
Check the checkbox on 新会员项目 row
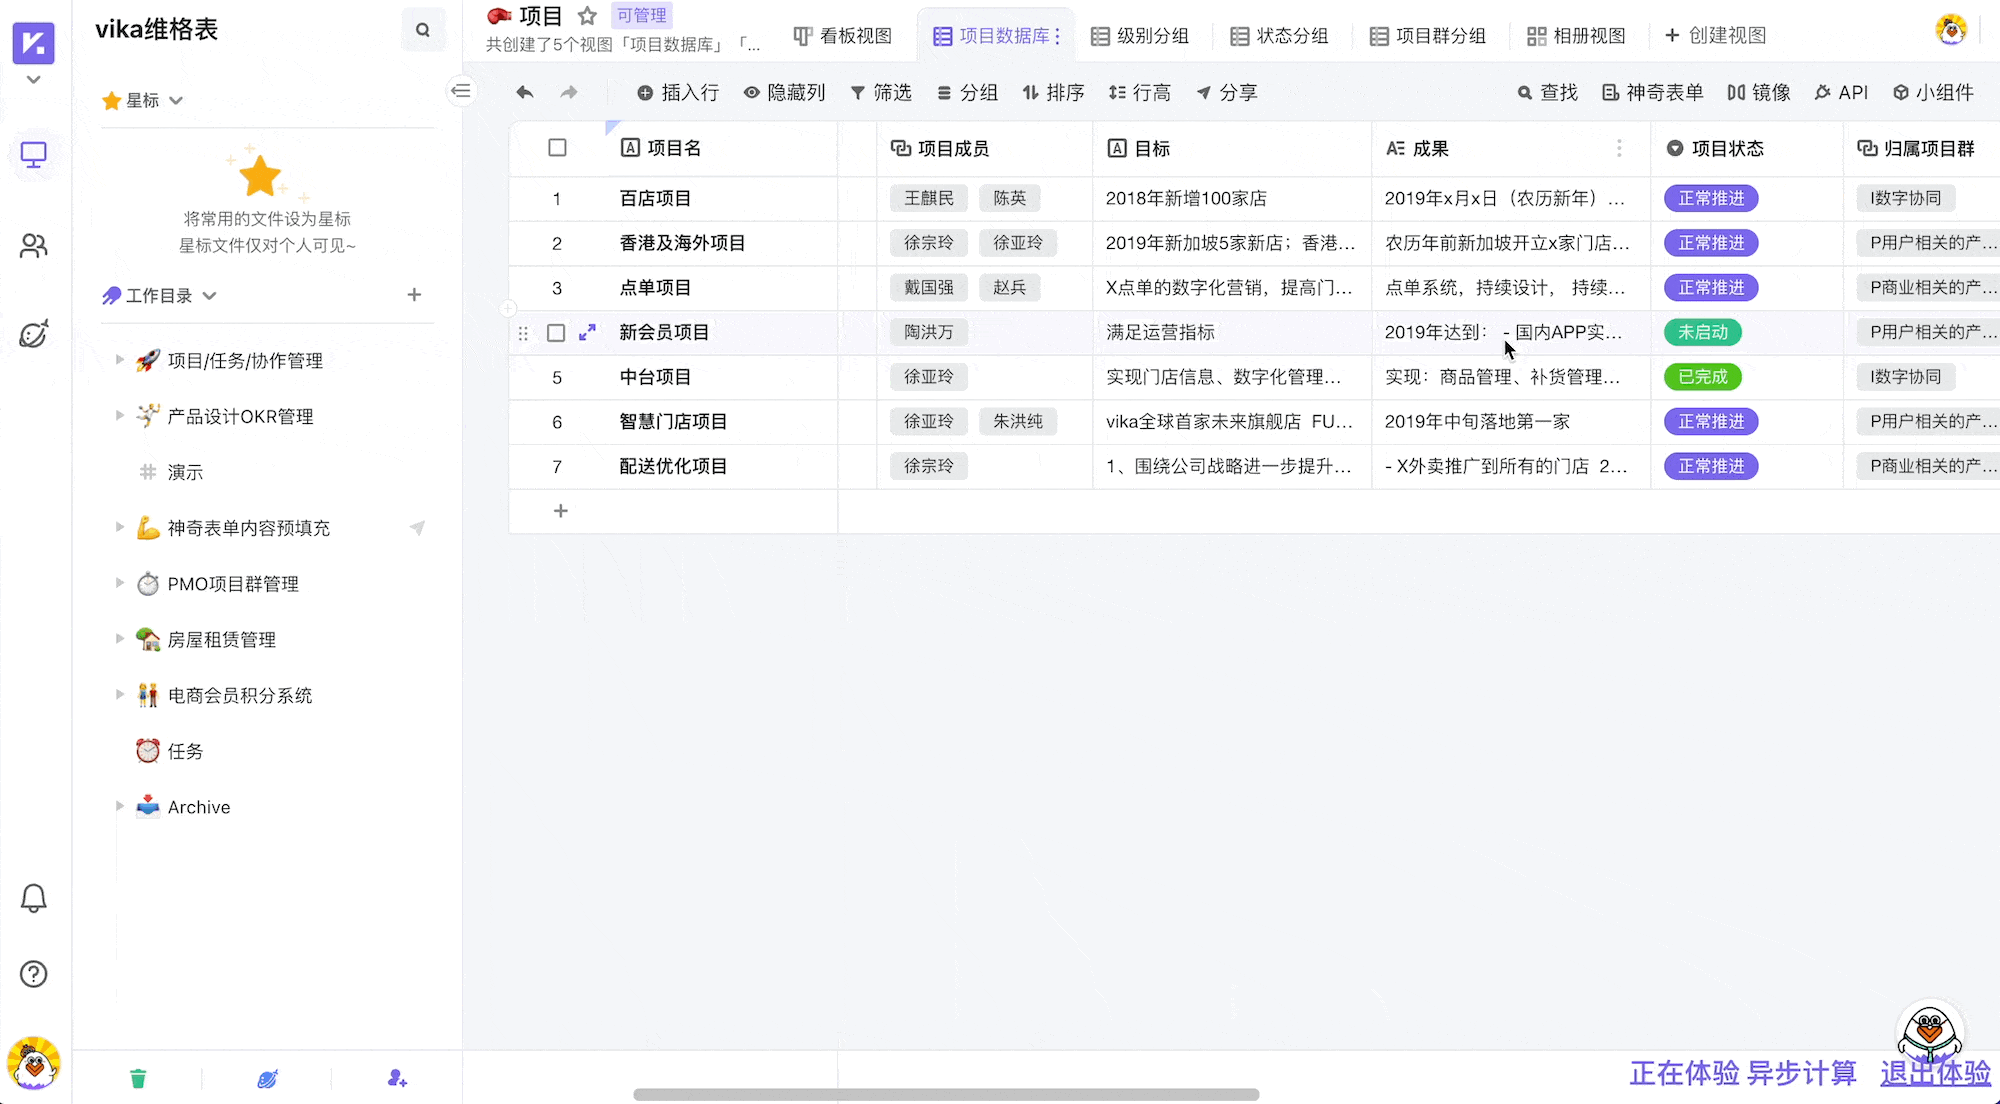coord(557,332)
